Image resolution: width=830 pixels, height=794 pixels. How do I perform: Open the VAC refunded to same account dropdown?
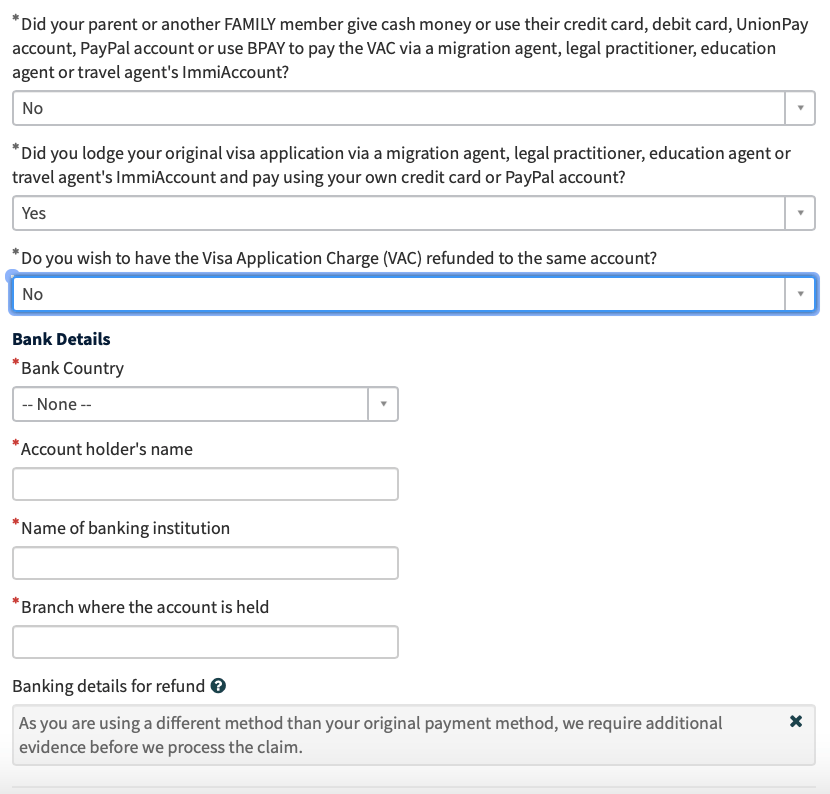tap(413, 294)
